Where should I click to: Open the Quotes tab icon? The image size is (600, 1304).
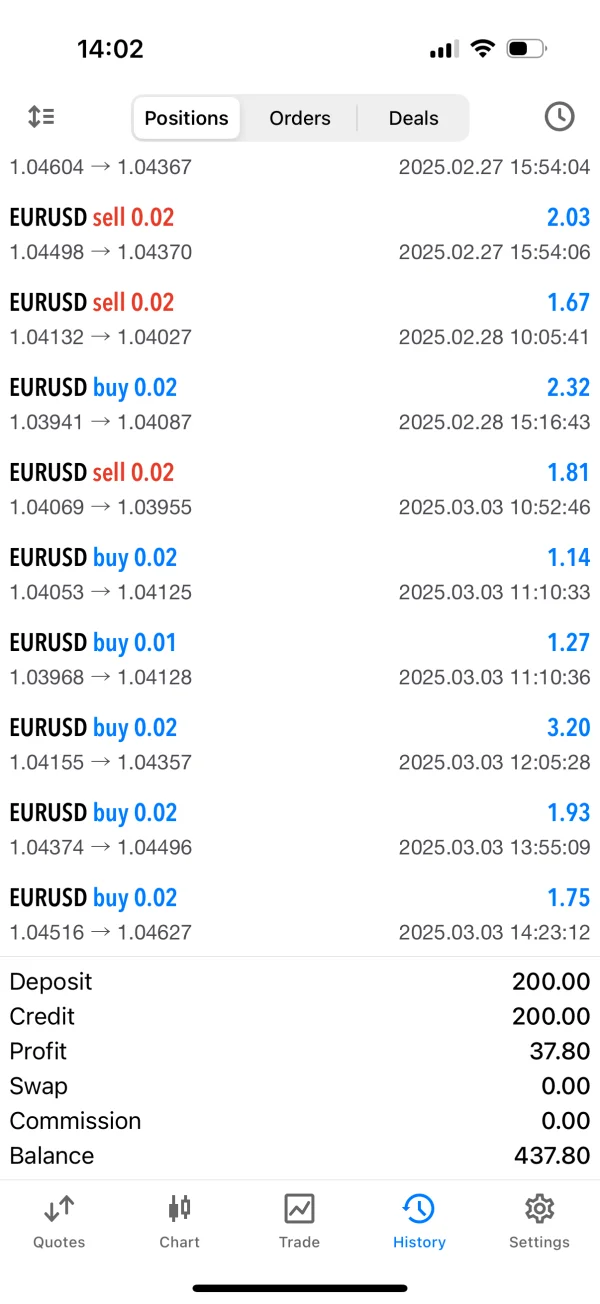click(59, 1210)
